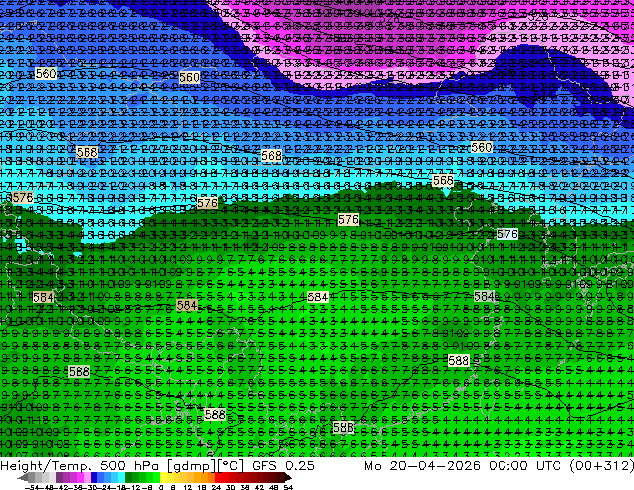Click the dark brown arrow end of the scale

coord(287,478)
